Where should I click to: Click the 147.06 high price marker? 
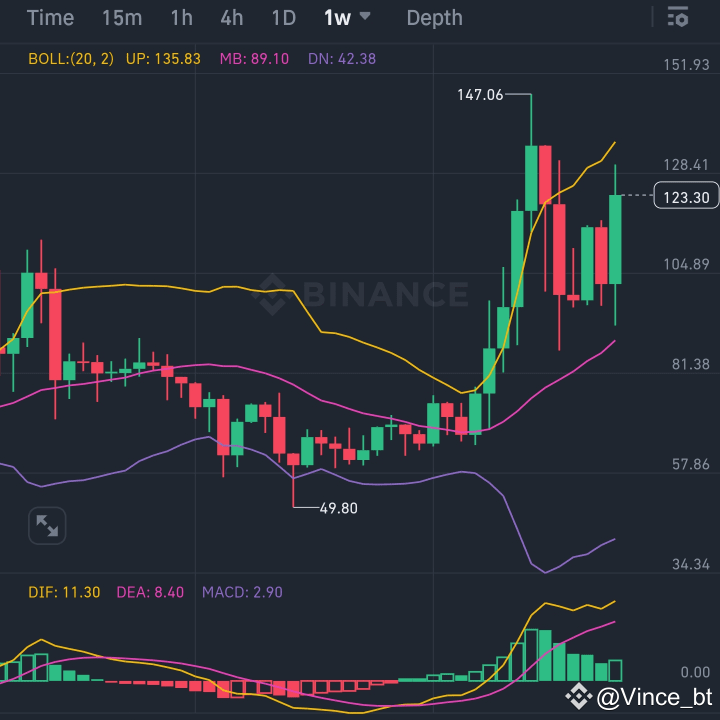tap(480, 95)
